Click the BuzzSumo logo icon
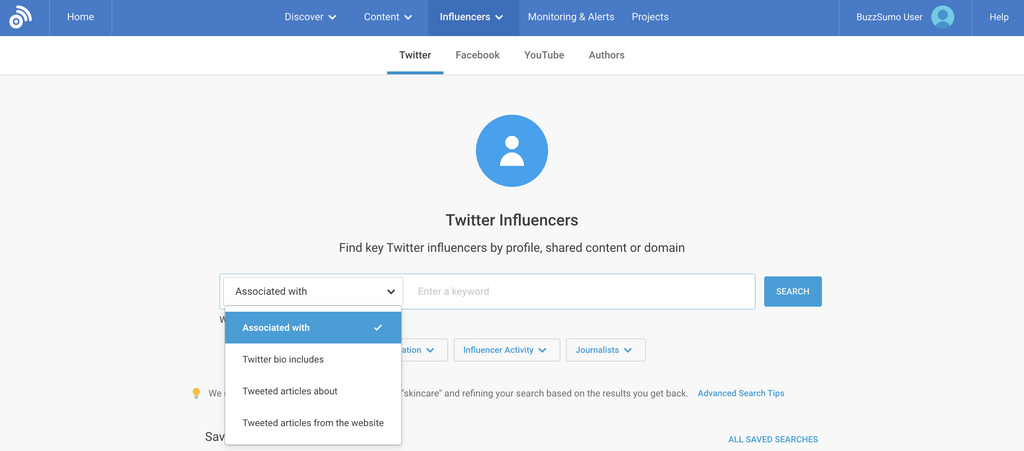 pyautogui.click(x=20, y=17)
